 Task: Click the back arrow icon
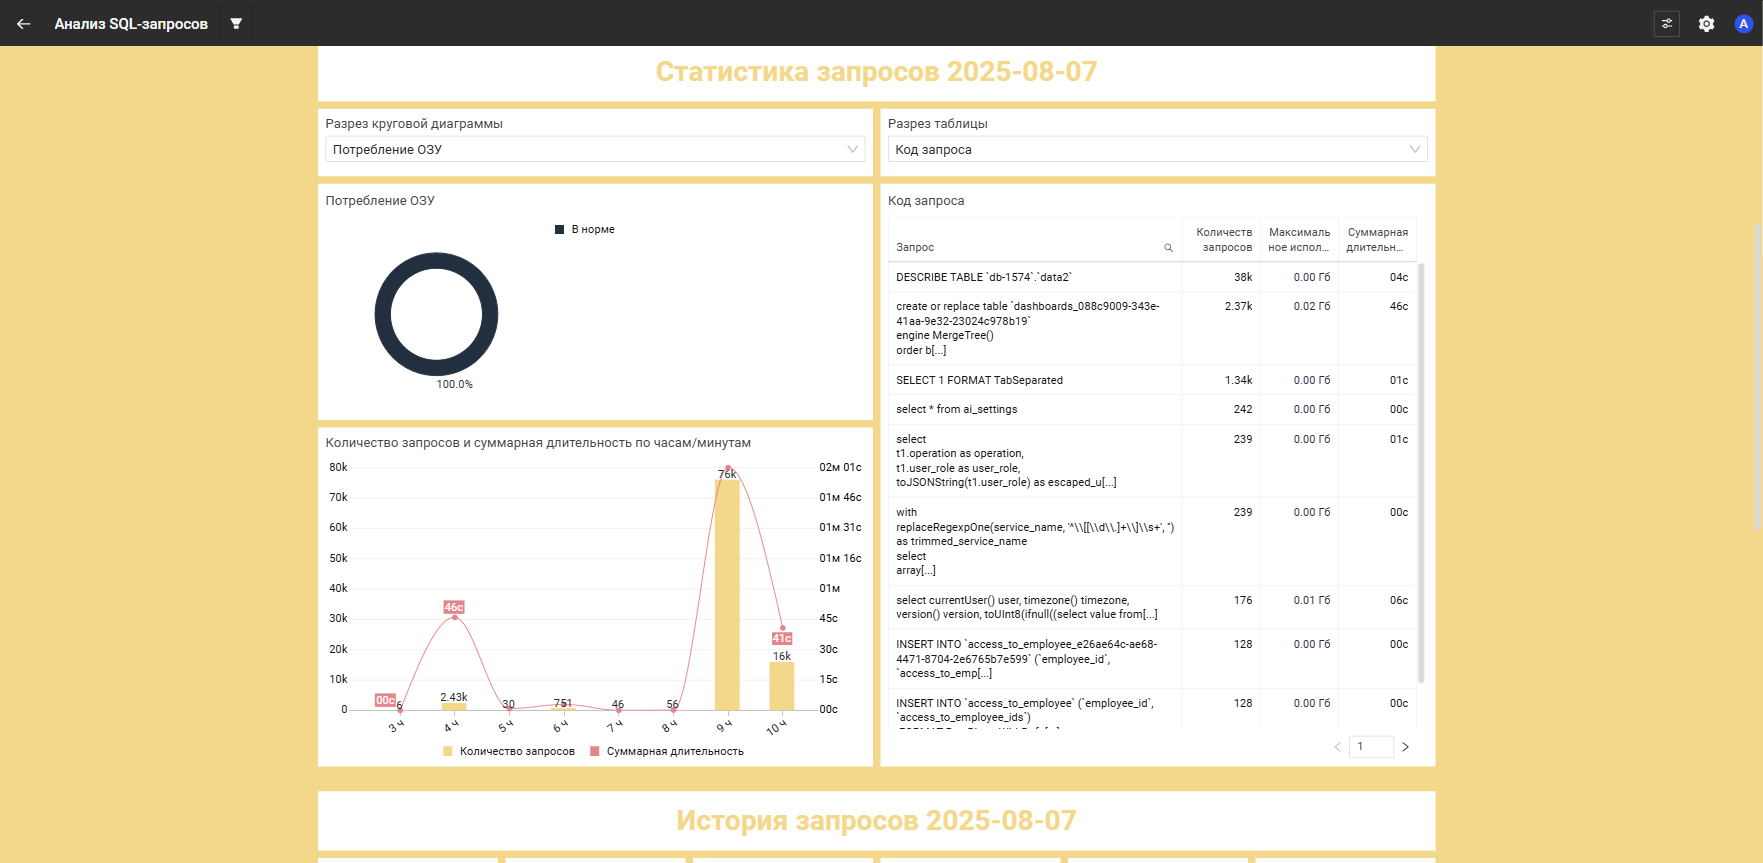click(x=24, y=24)
